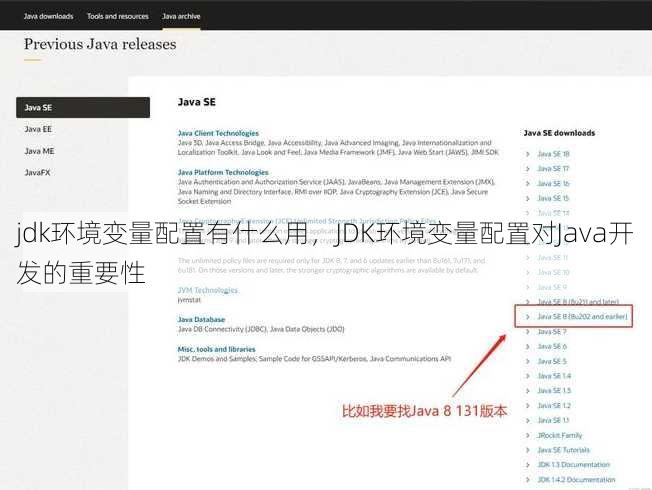The width and height of the screenshot is (652, 490).
Task: Click the 'Java SE downloads' list heading
Action: coord(559,133)
